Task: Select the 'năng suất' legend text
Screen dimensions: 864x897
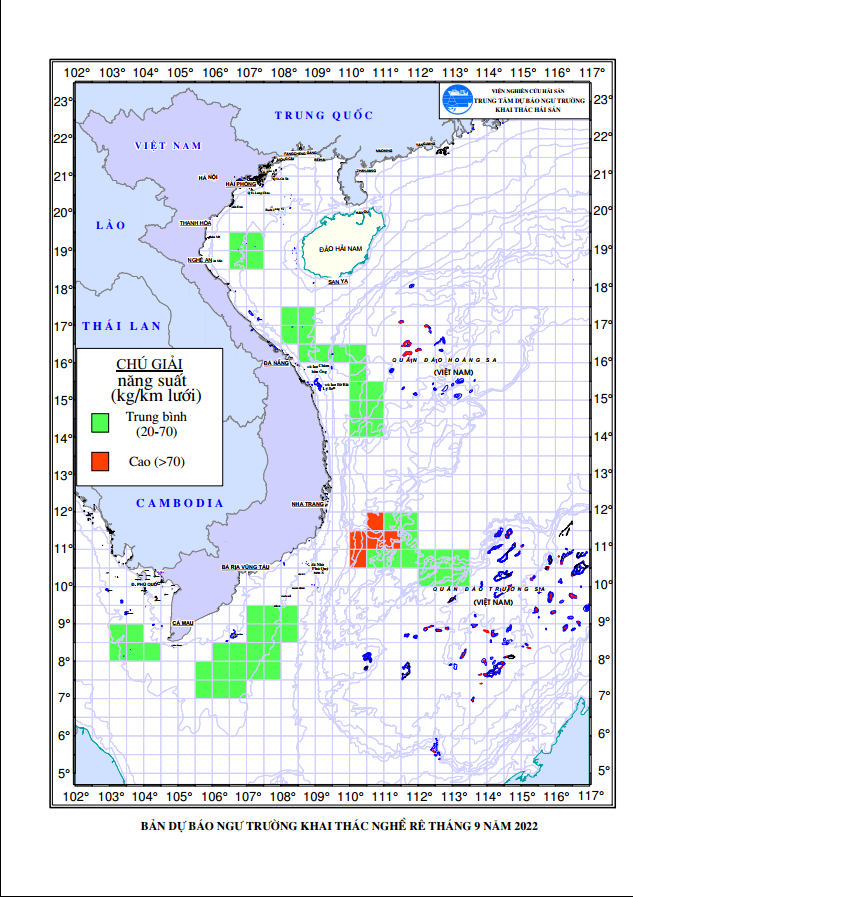Action: [x=152, y=380]
